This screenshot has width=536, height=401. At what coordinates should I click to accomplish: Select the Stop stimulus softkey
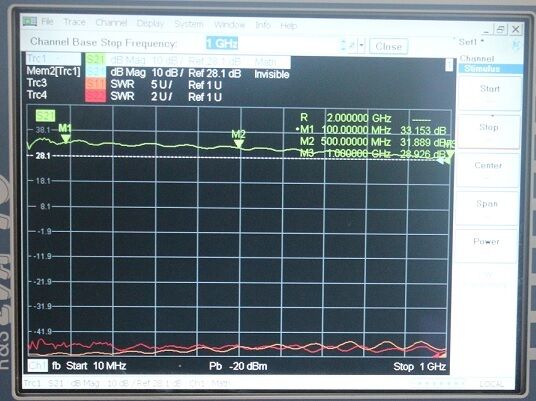tap(488, 131)
